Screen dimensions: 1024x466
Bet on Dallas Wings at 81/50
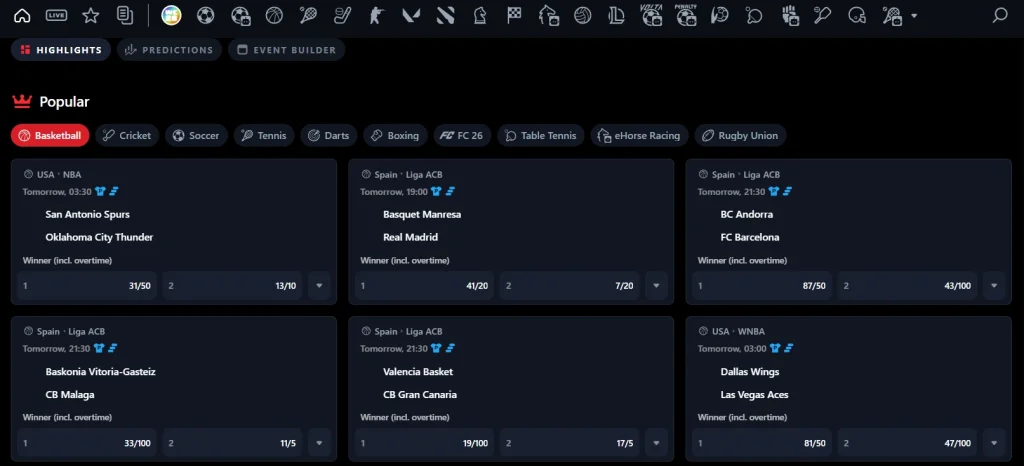pos(762,443)
